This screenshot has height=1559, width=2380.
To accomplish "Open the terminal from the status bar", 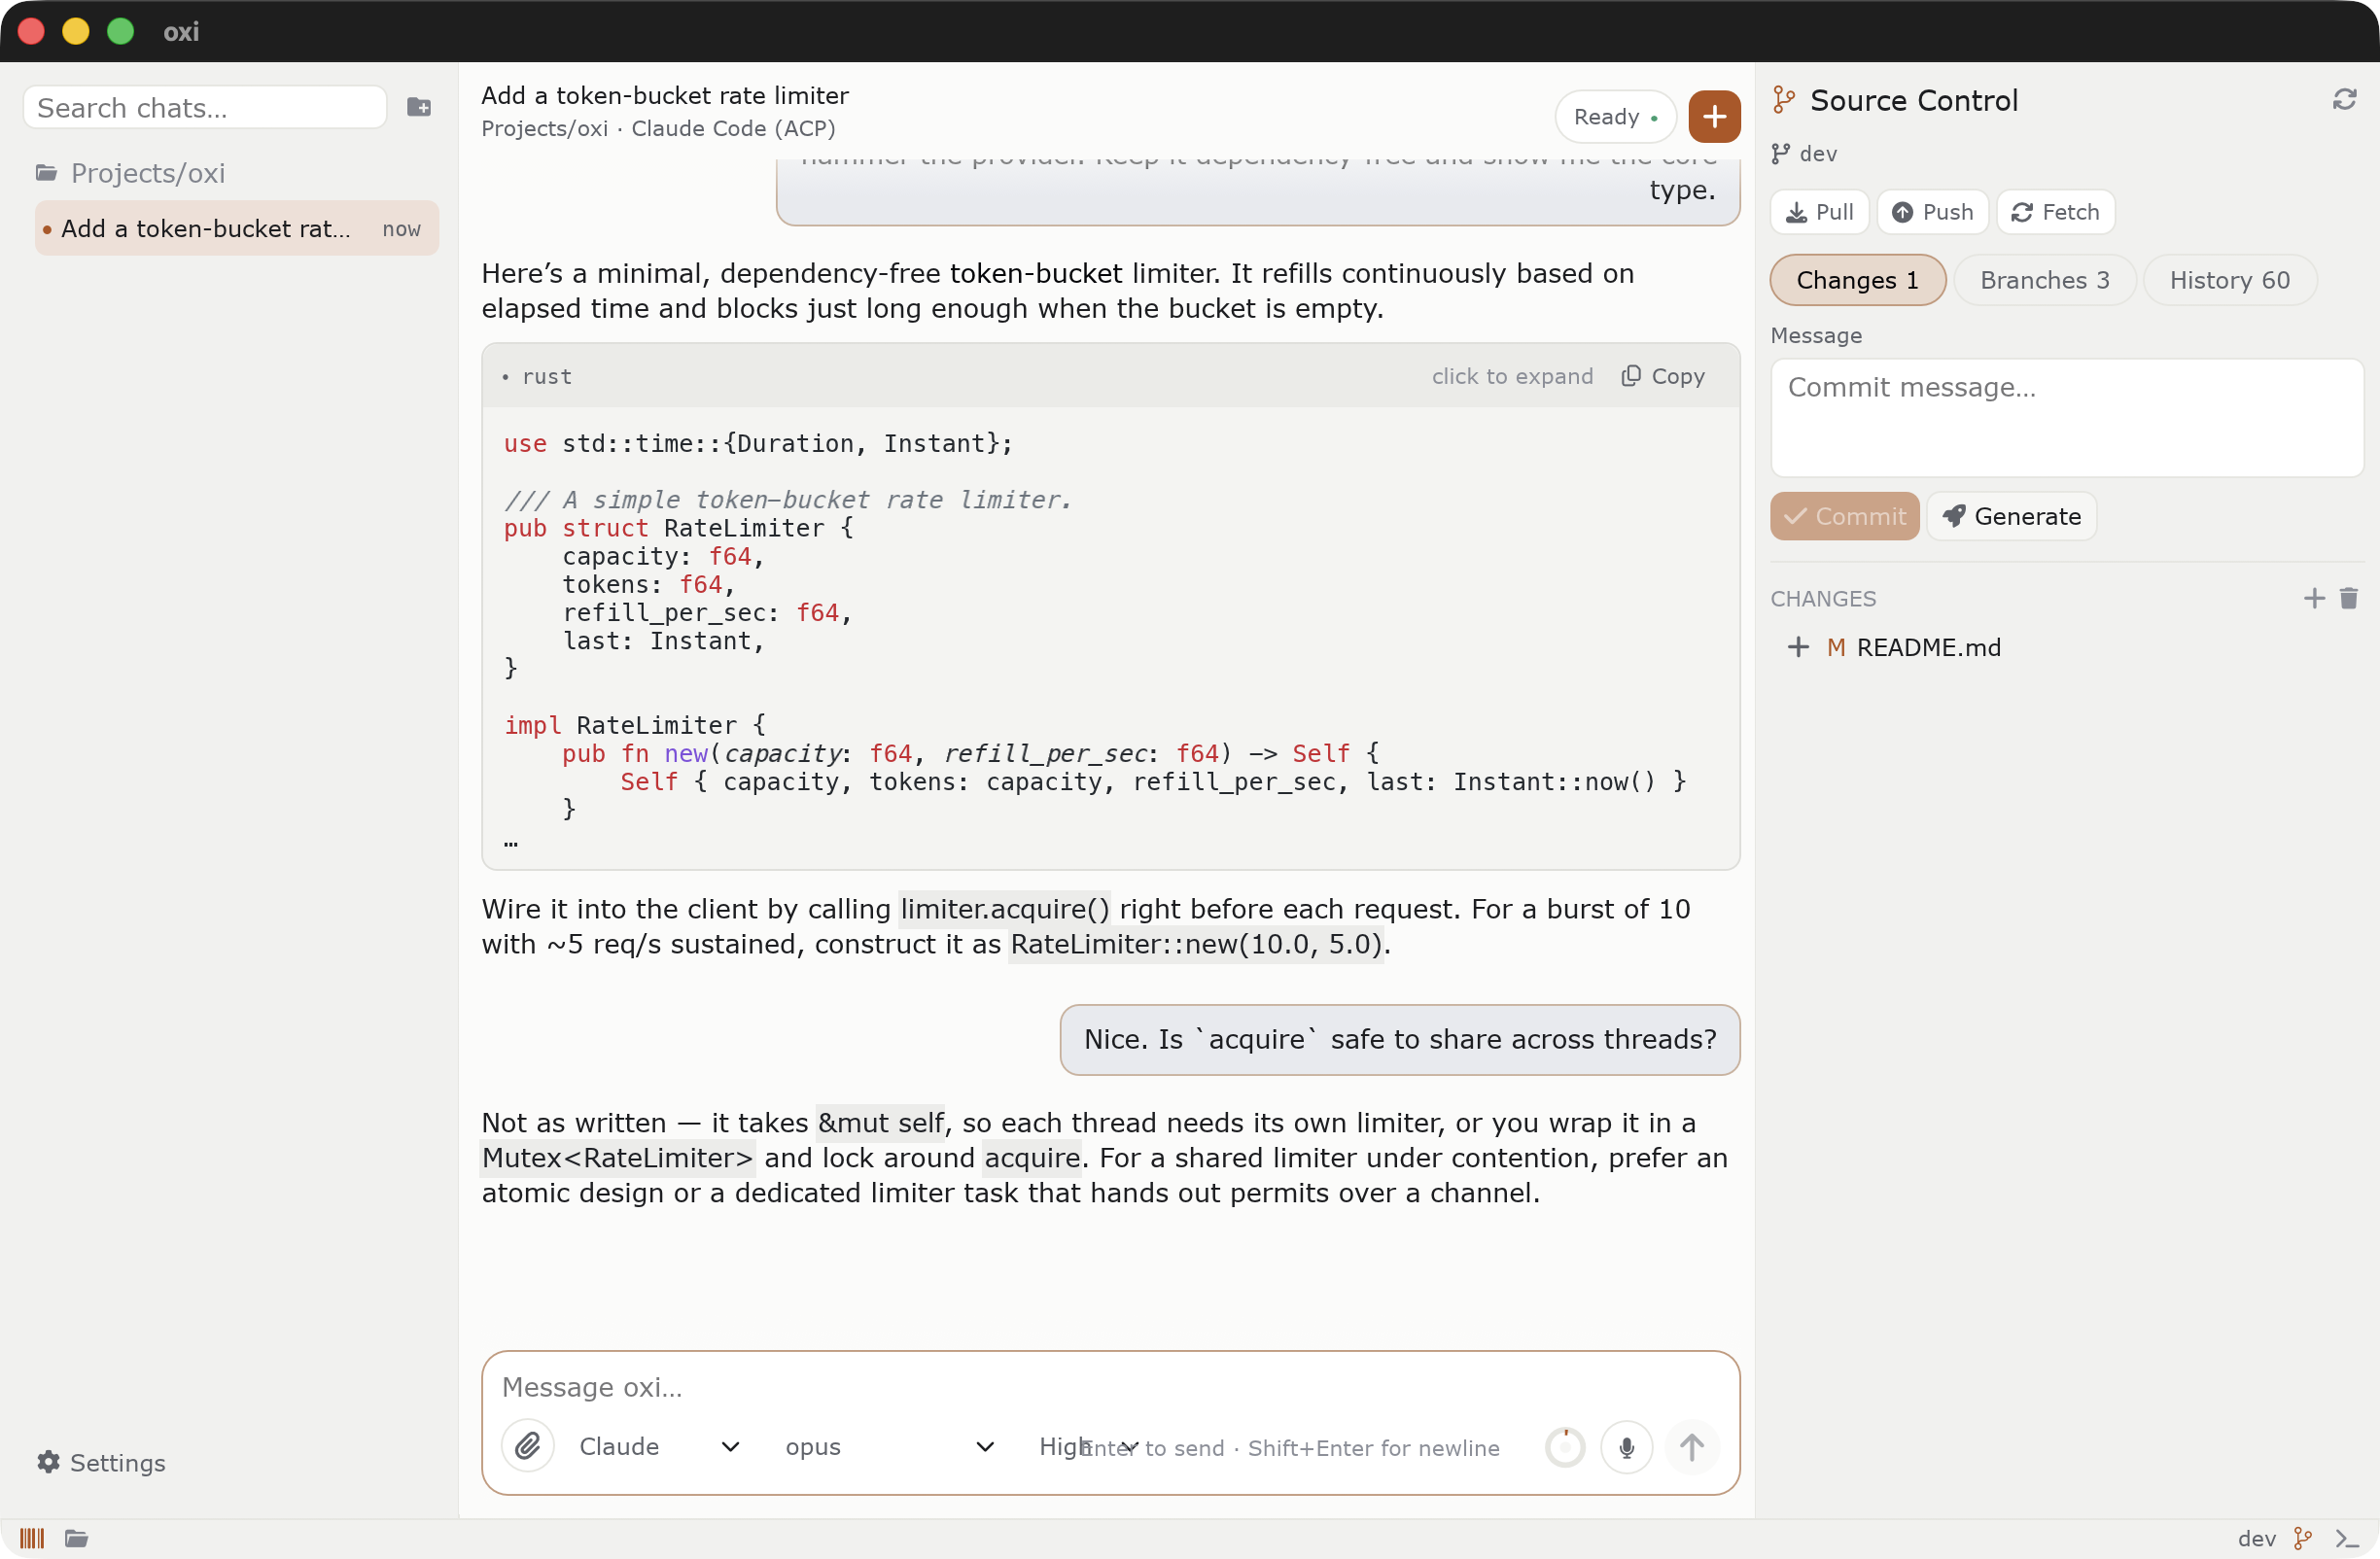I will pyautogui.click(x=2347, y=1538).
